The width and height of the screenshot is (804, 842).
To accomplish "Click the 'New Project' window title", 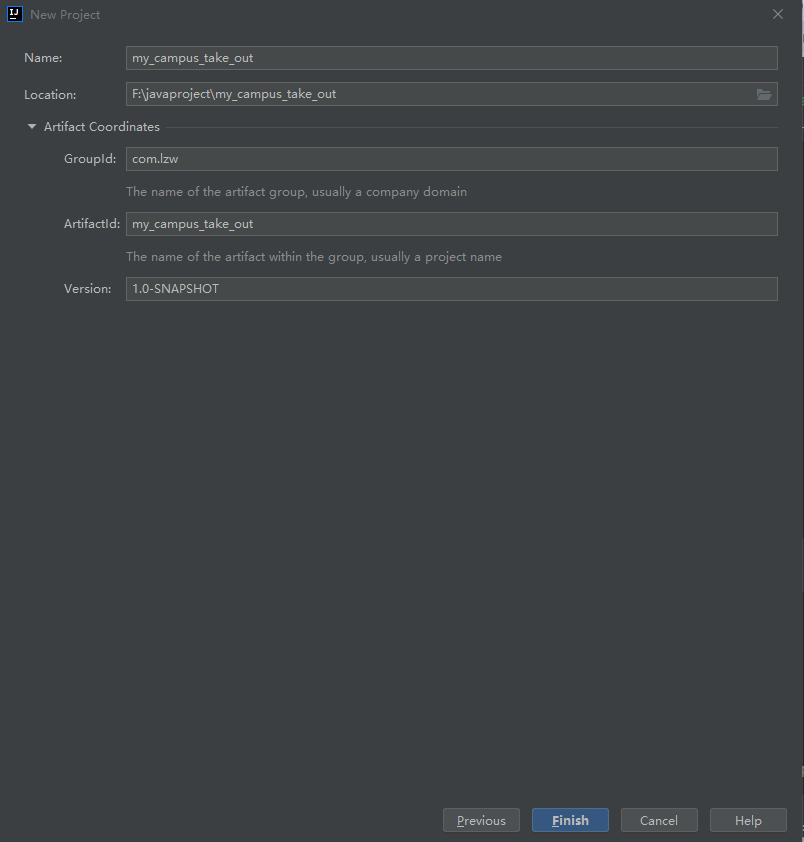I will (x=65, y=14).
